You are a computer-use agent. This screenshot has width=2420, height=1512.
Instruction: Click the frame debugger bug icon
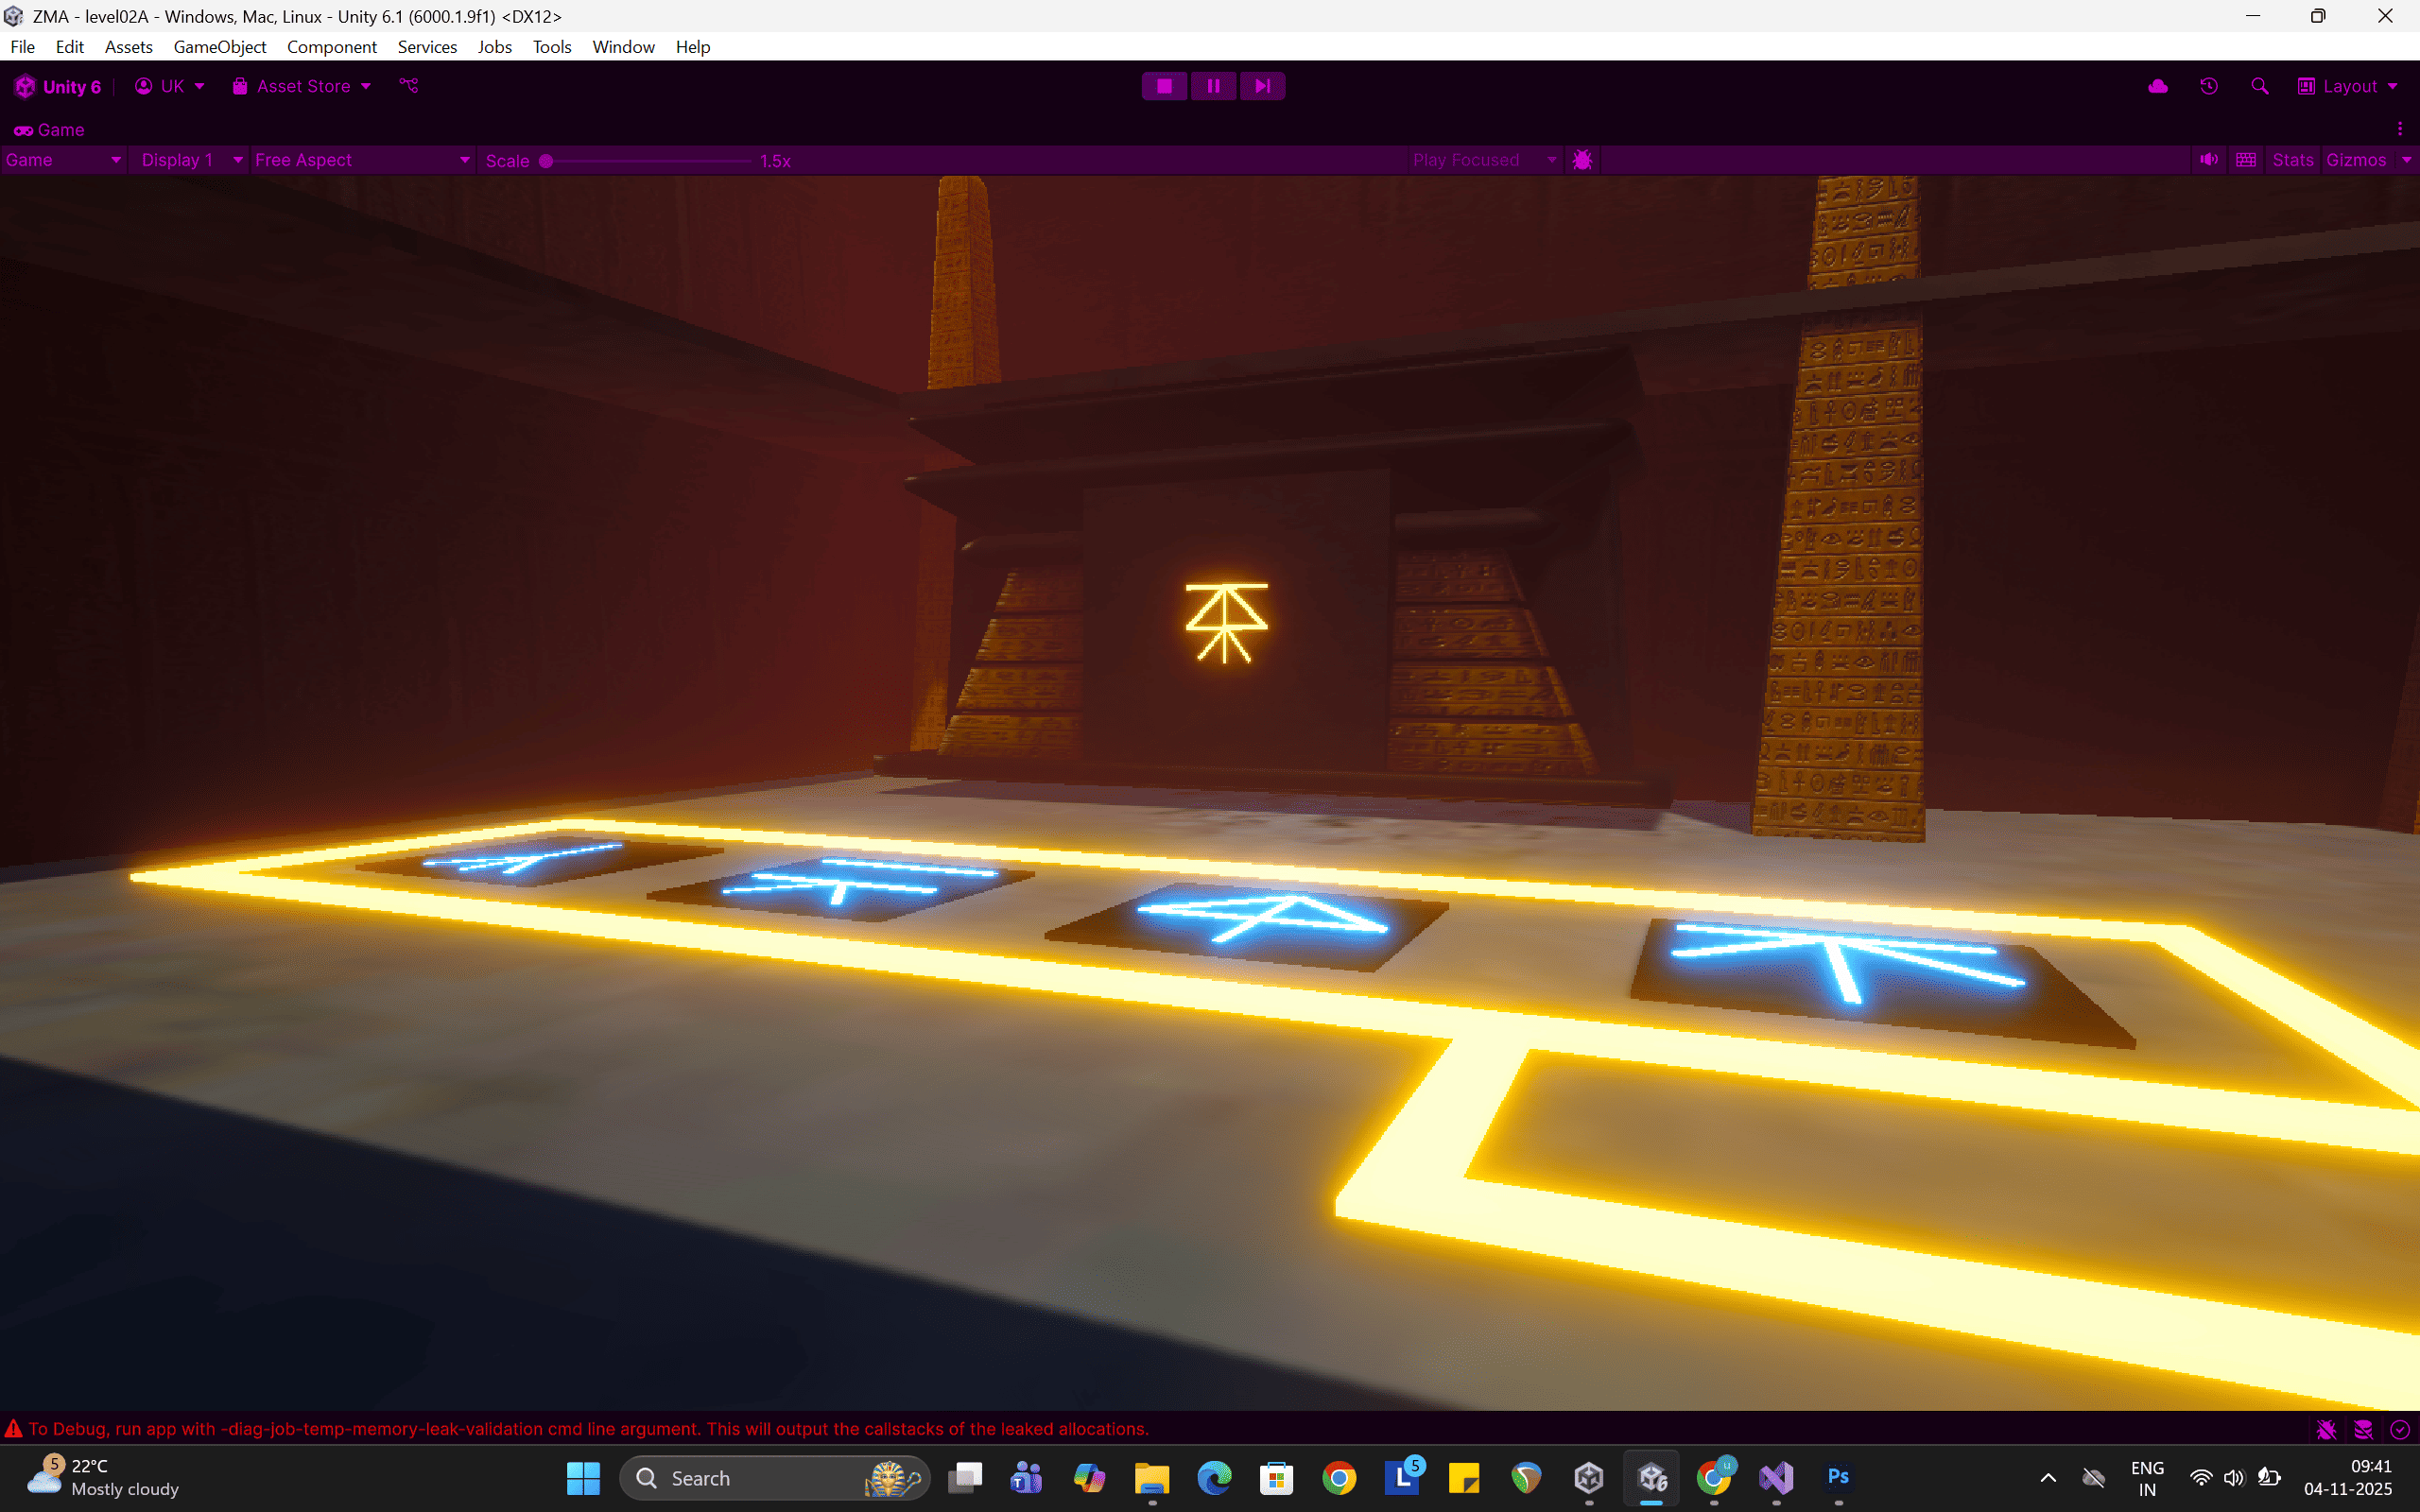pyautogui.click(x=1582, y=160)
